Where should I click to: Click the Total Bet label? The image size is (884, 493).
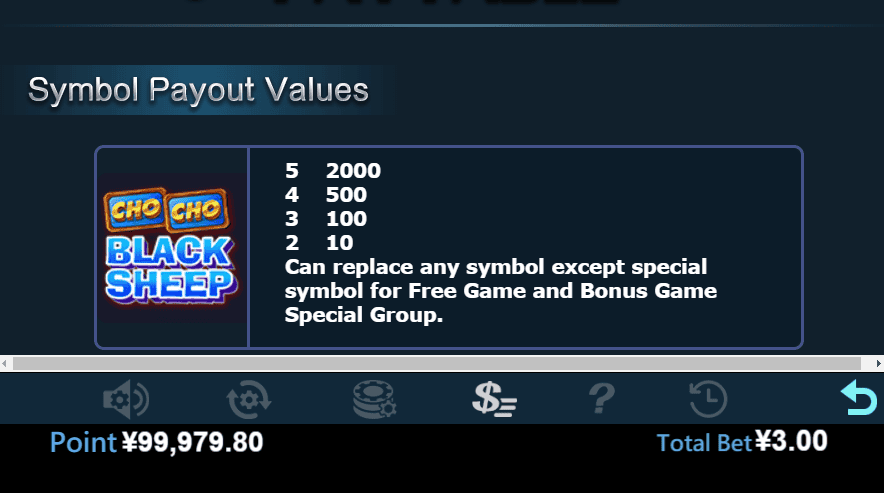(x=704, y=443)
